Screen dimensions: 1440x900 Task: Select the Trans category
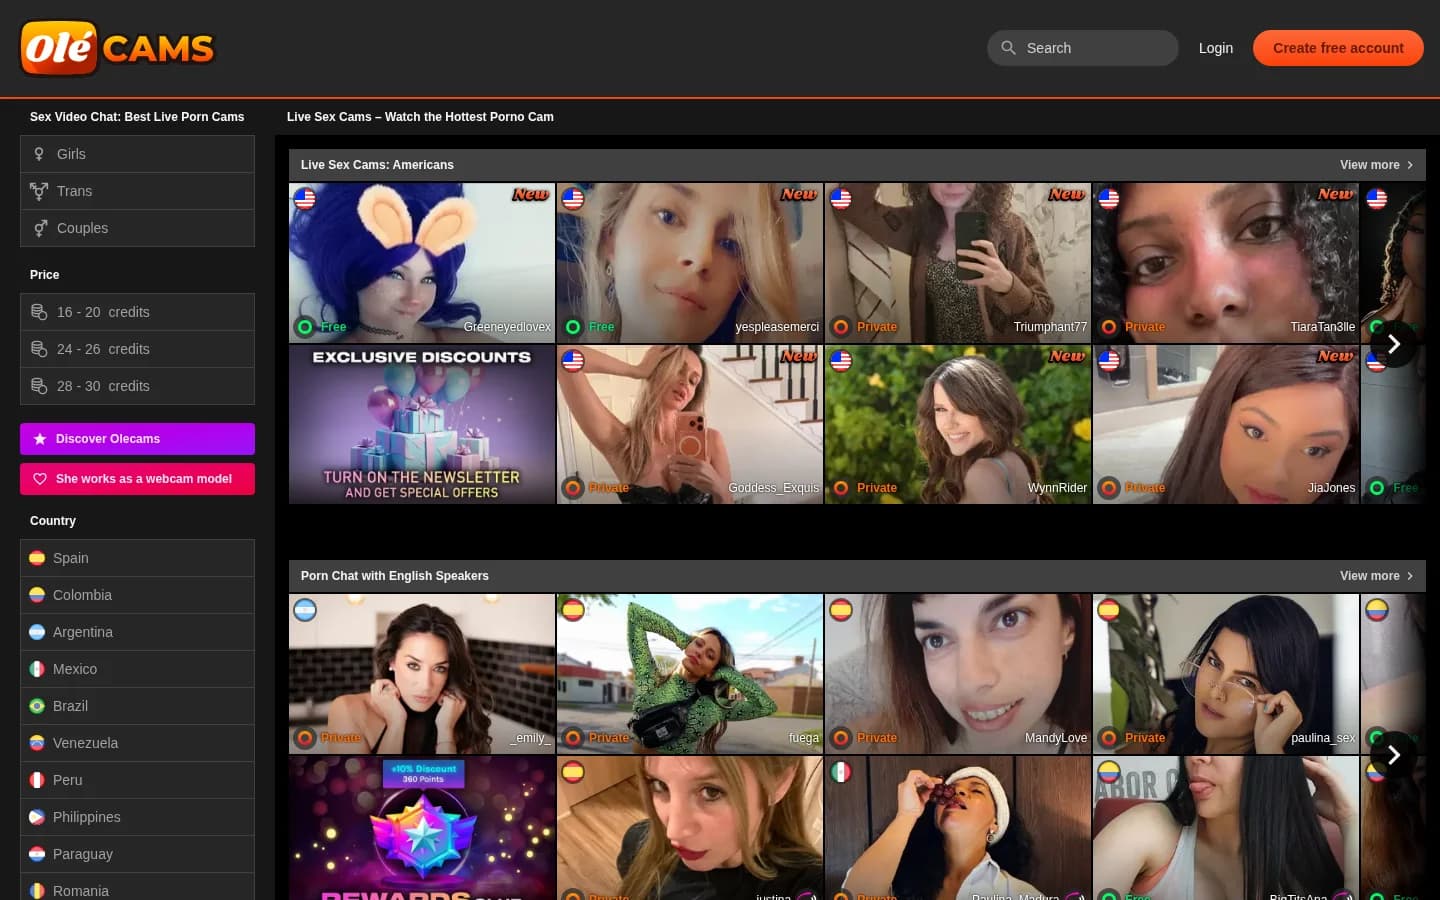pos(137,191)
